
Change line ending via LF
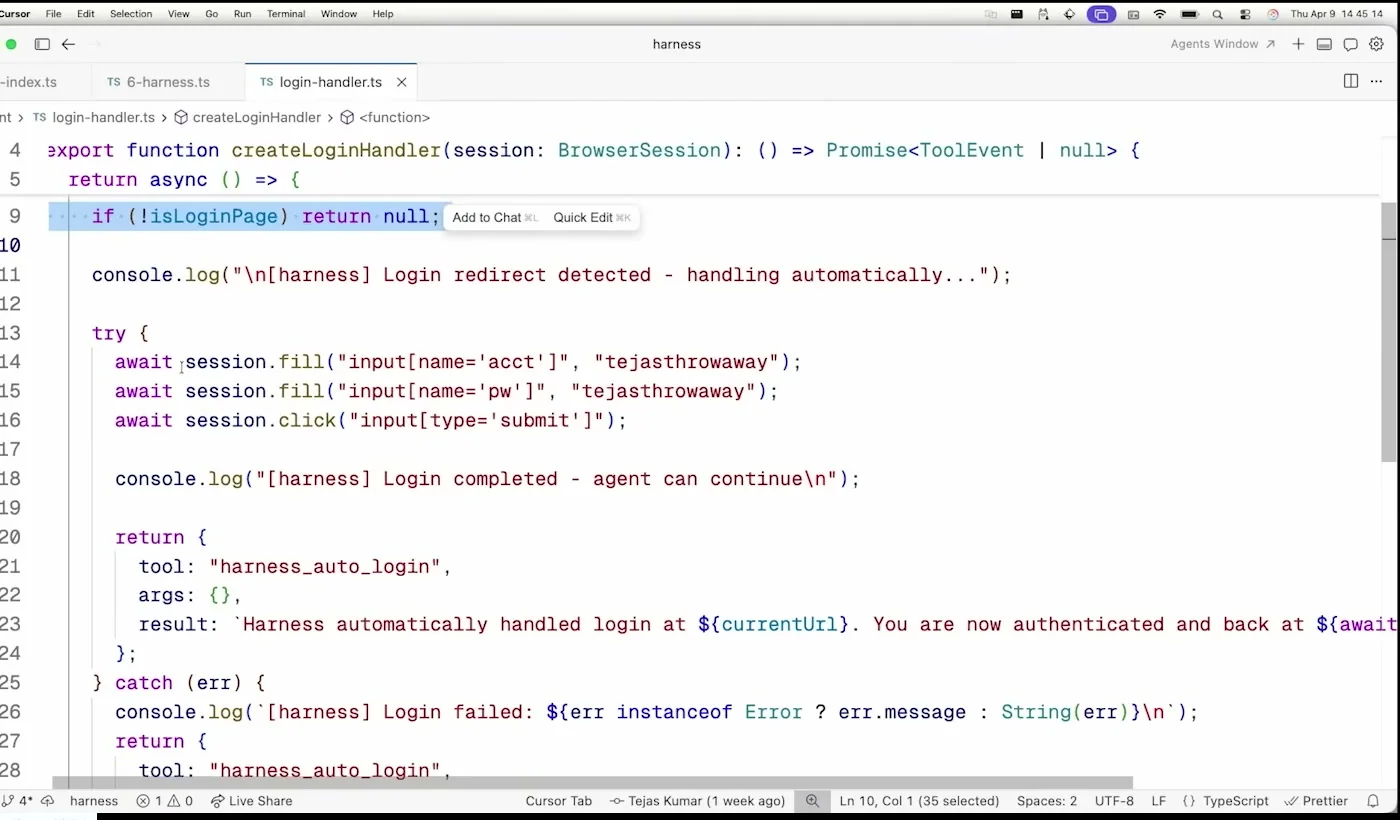1159,801
